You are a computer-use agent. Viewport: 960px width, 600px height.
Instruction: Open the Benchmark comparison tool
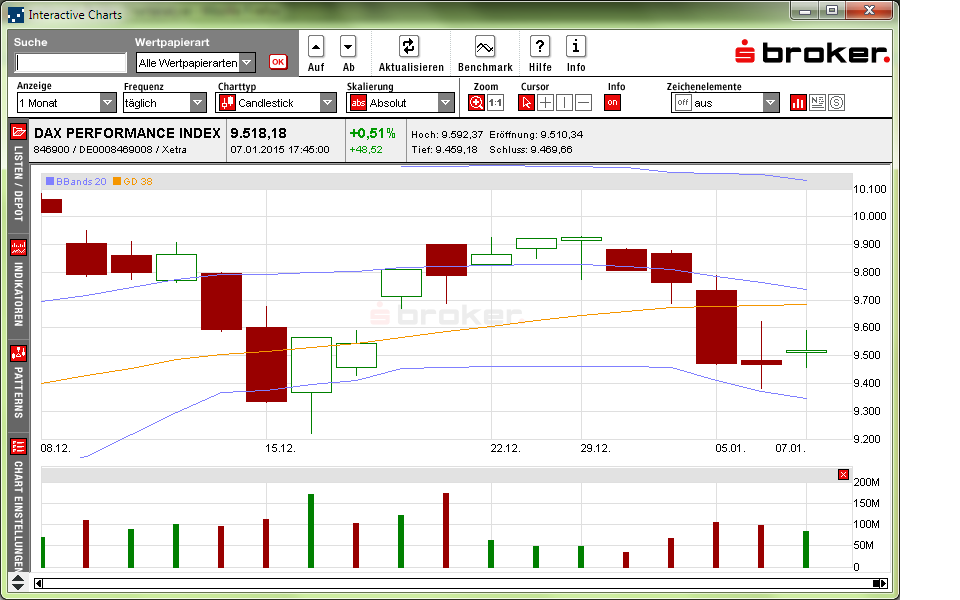485,47
